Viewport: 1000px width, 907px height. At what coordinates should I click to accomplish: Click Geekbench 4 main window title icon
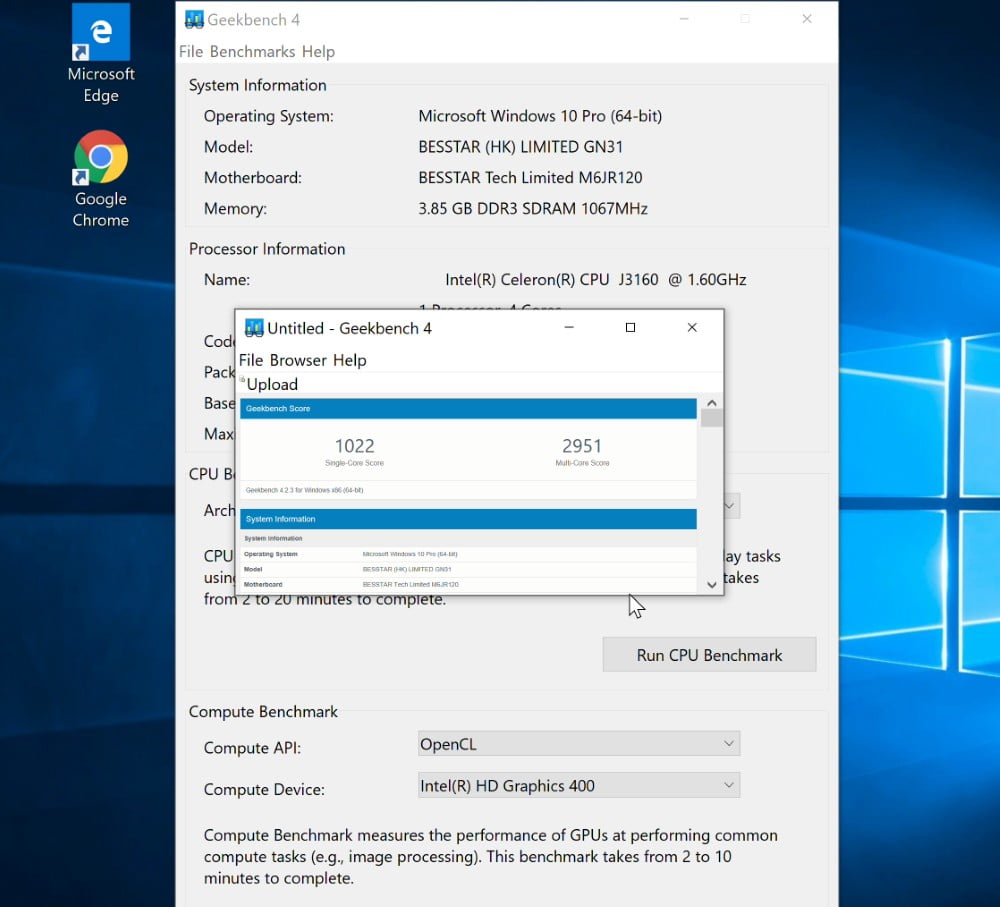click(x=194, y=20)
